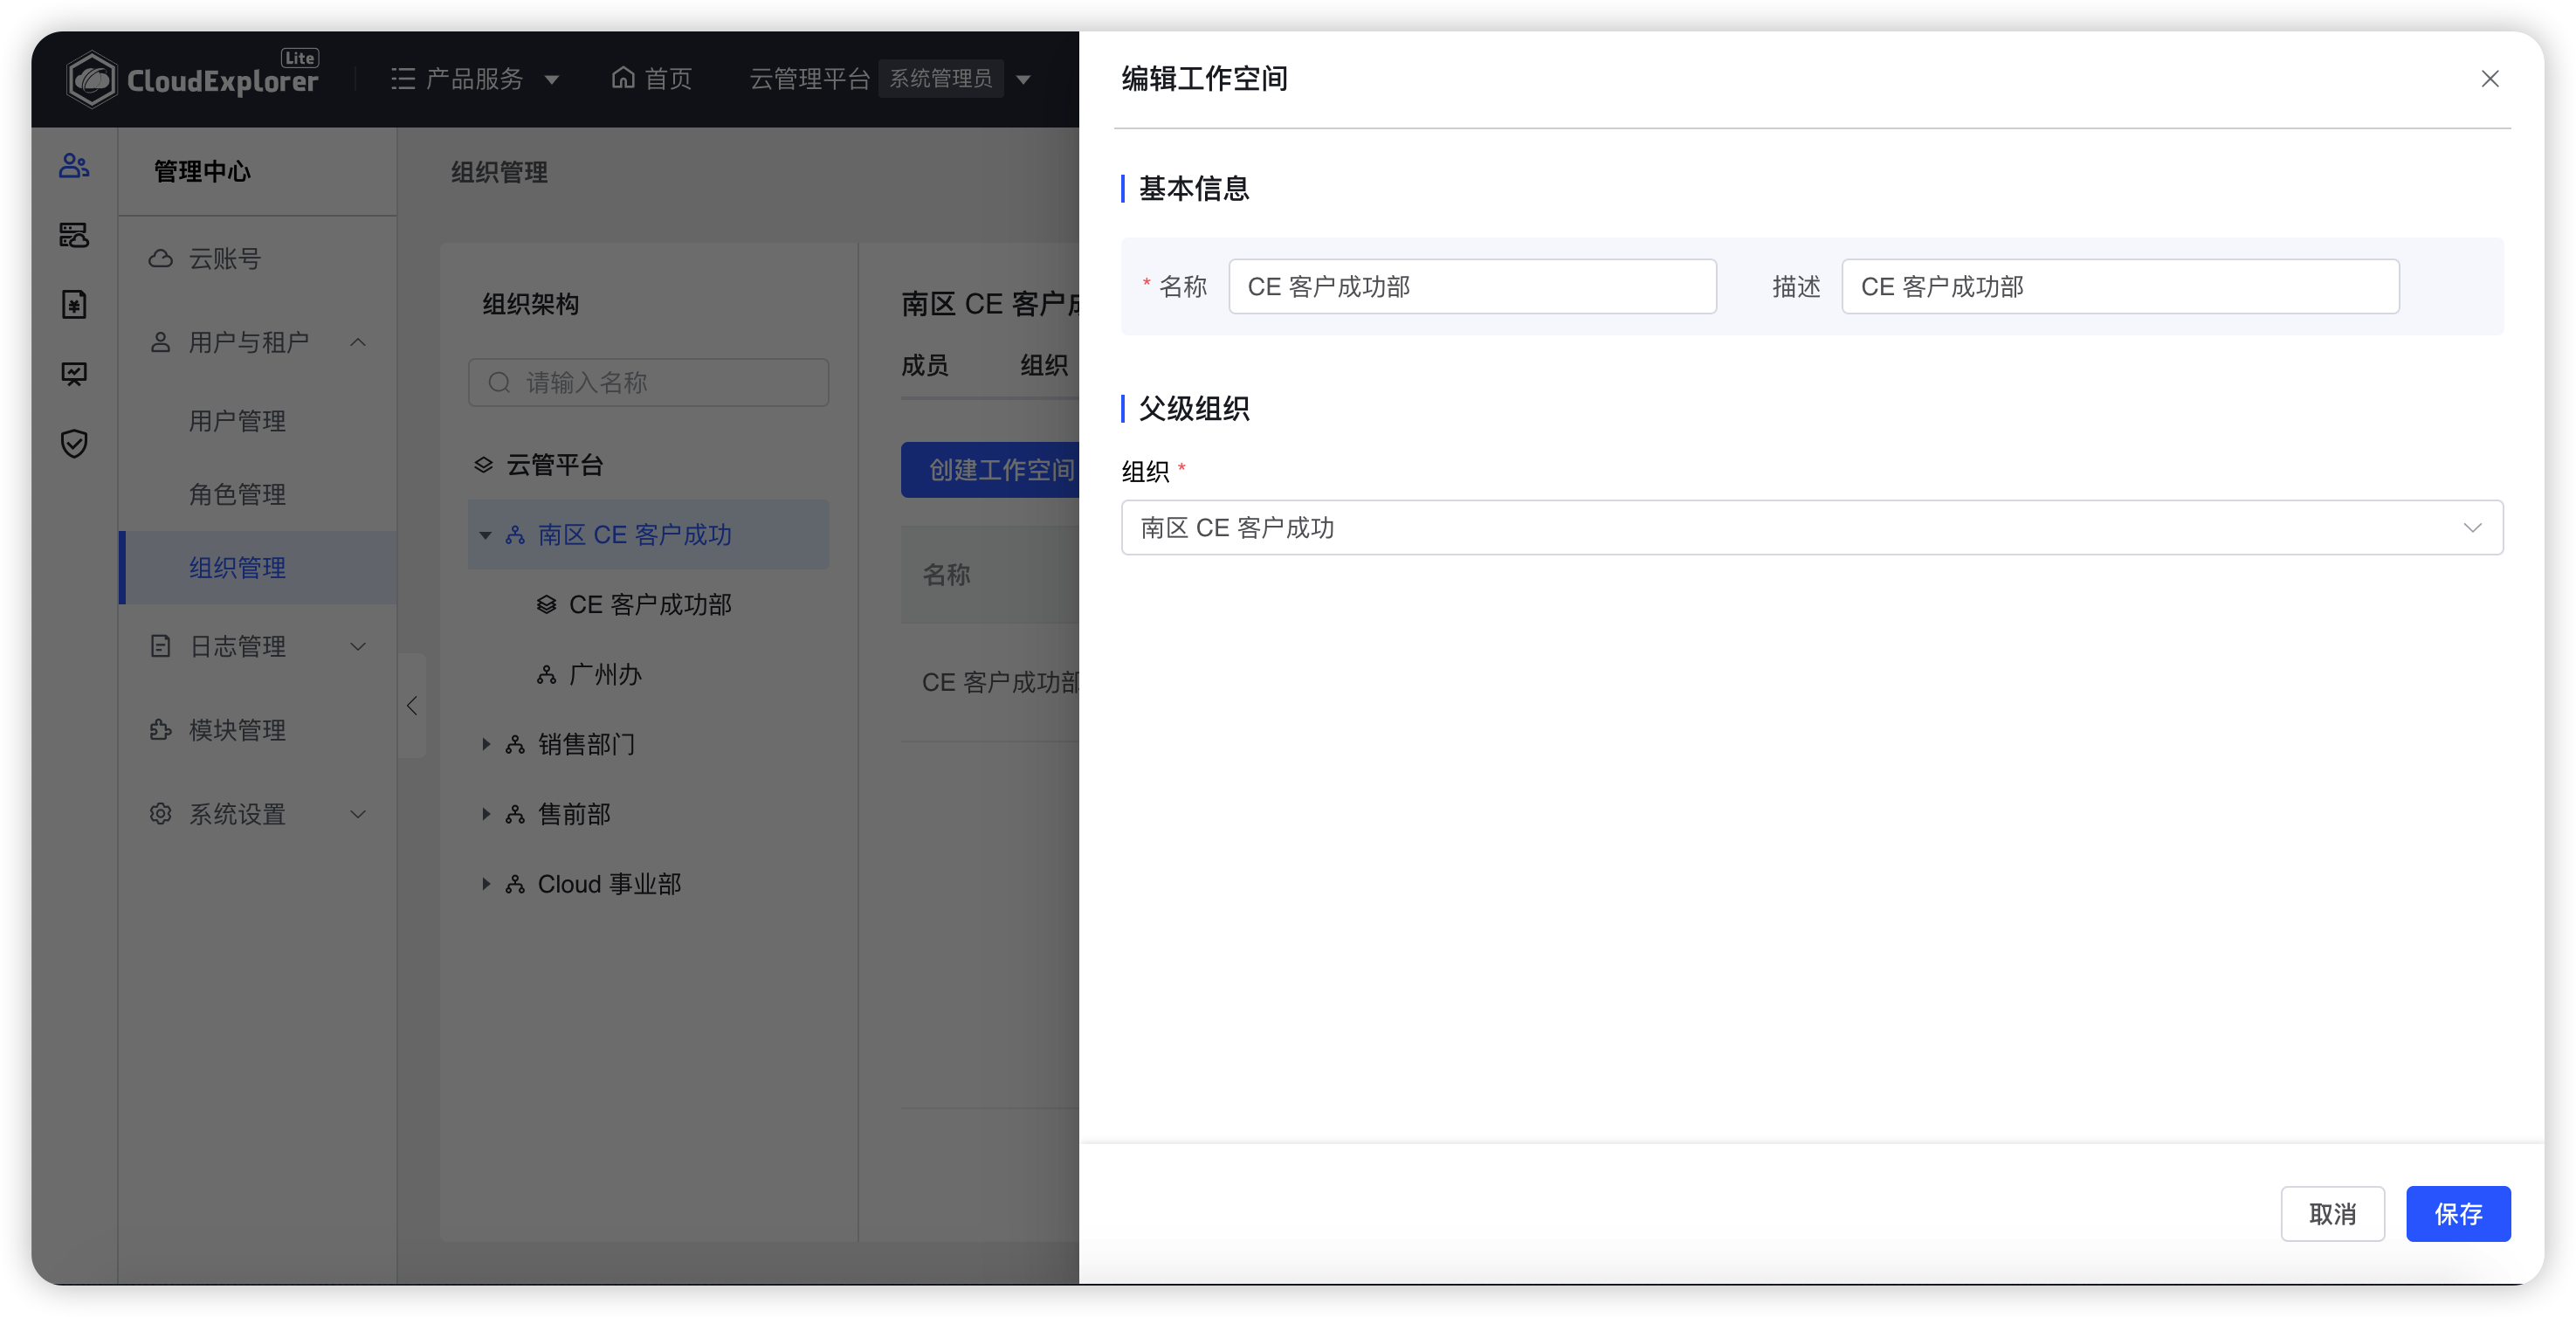Click the document icon next to 日志管理
This screenshot has height=1317, width=2576.
pos(160,646)
